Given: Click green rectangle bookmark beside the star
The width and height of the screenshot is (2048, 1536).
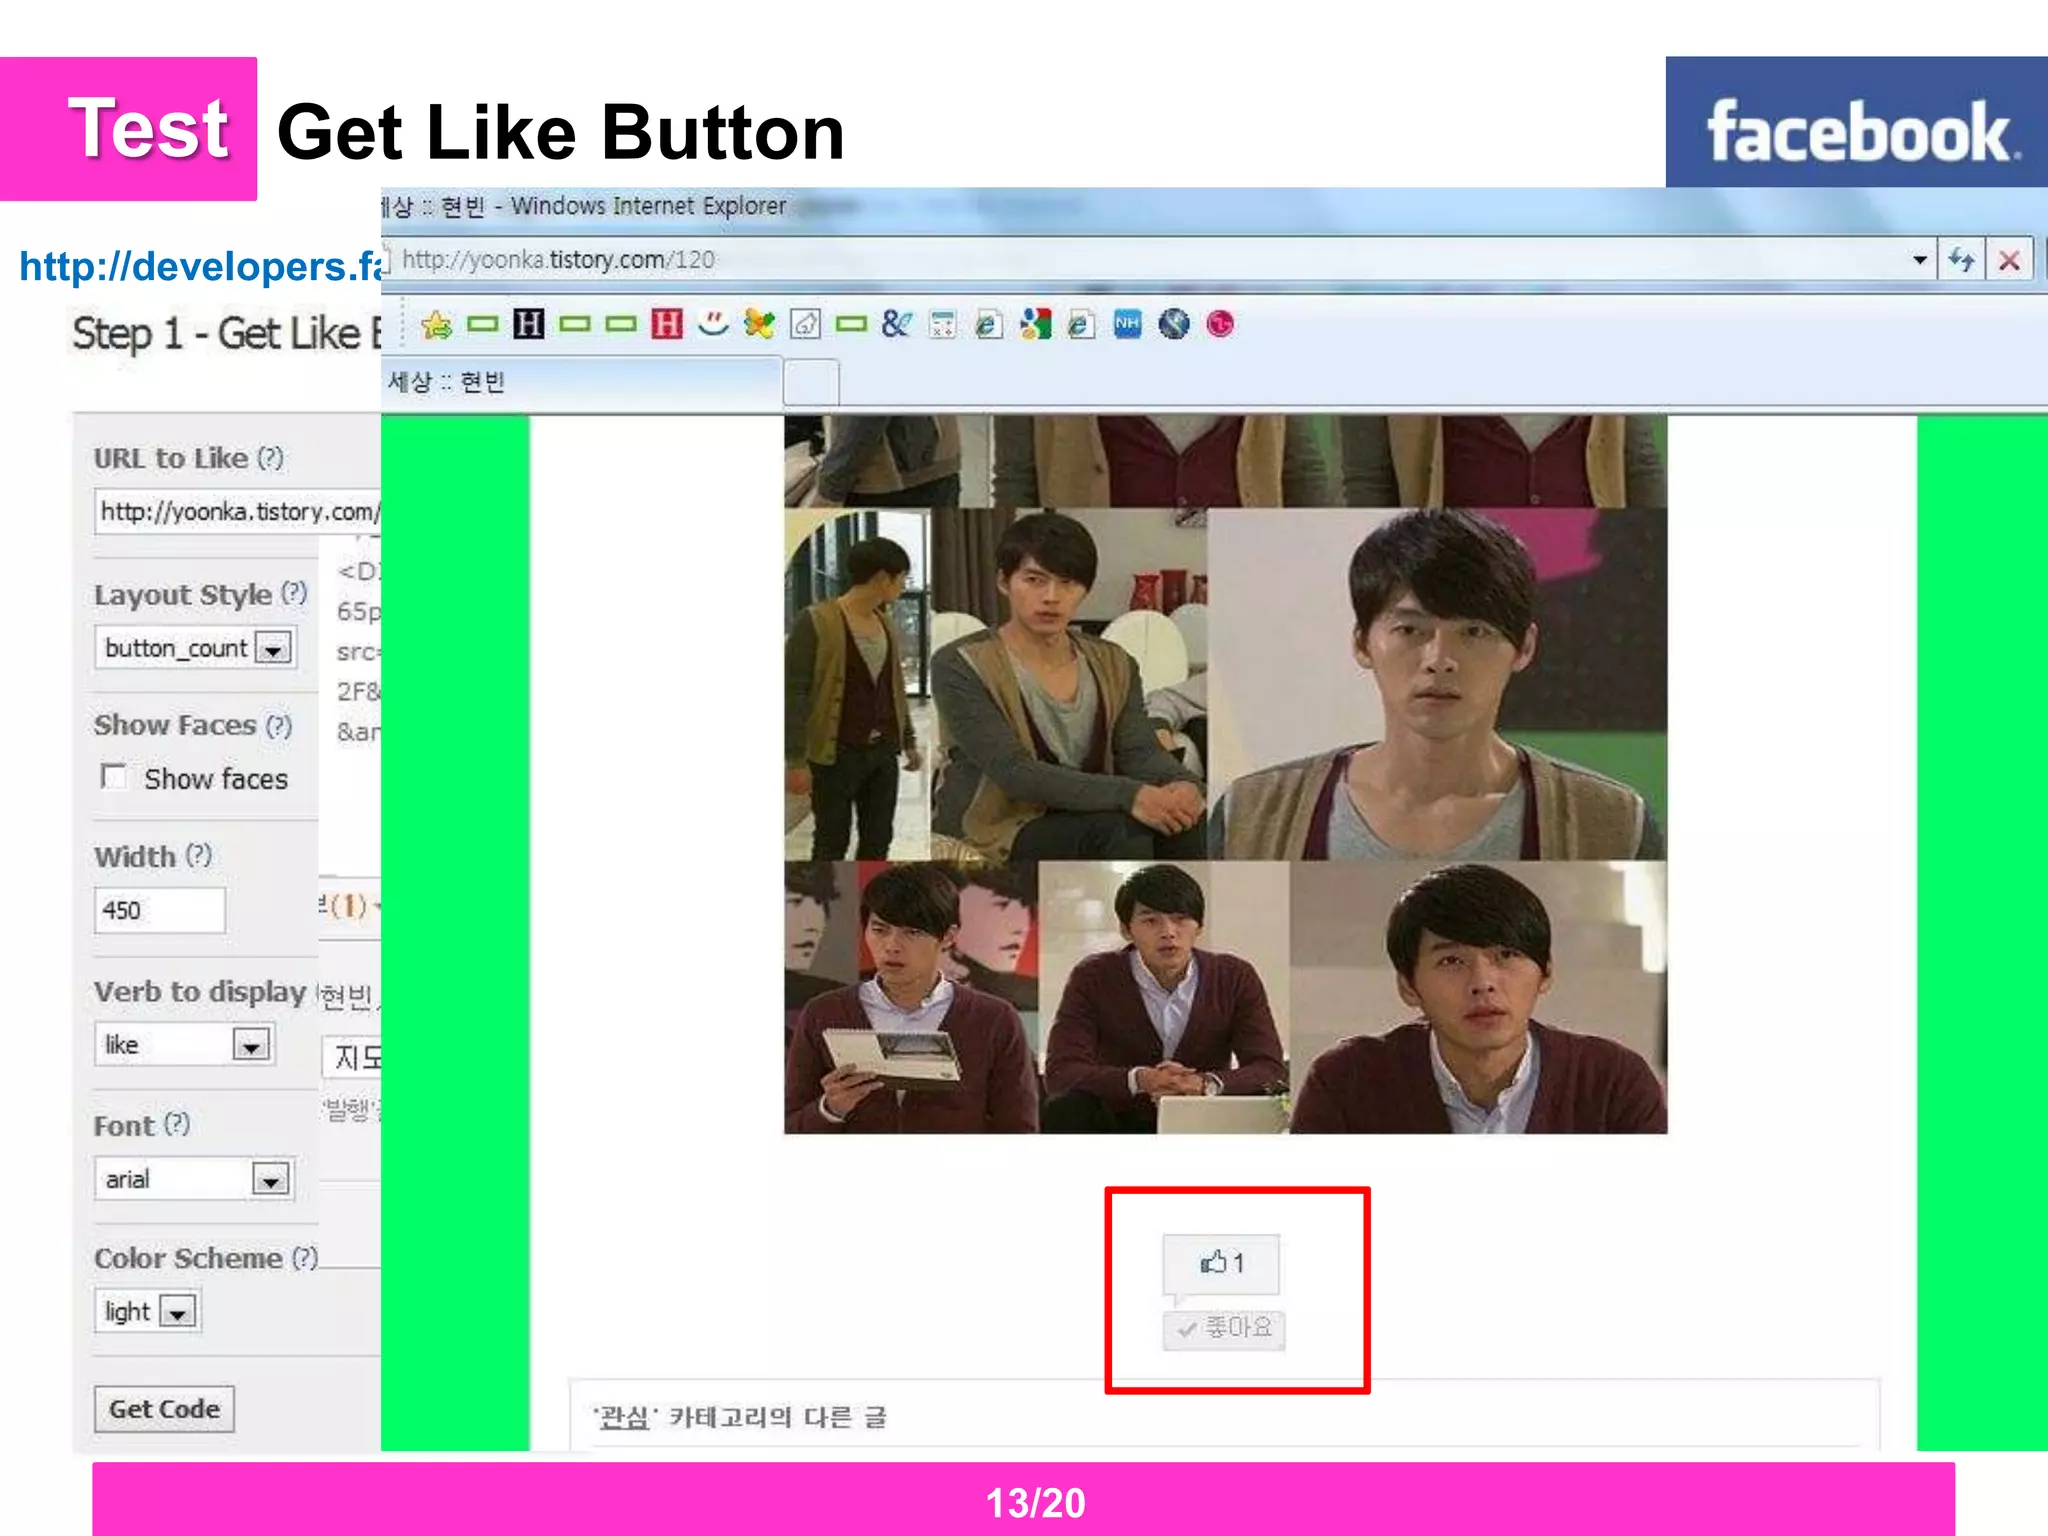Looking at the screenshot, I should point(483,324).
